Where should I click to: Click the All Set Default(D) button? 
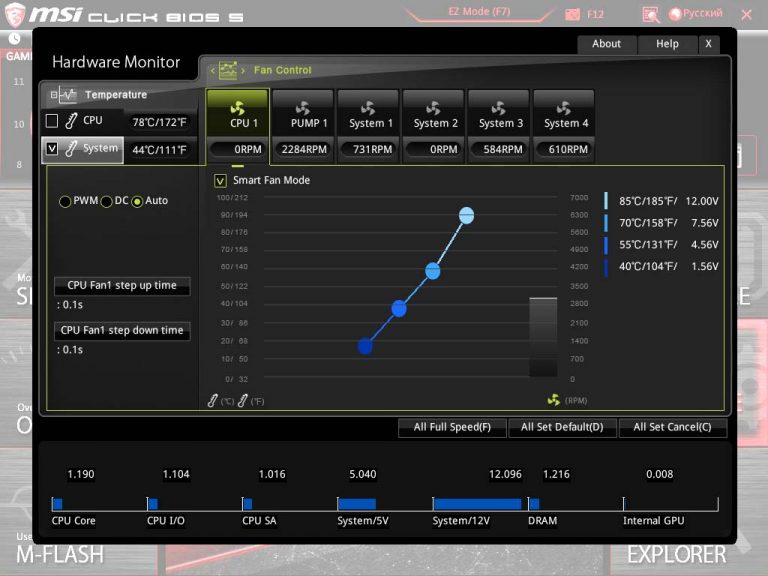pyautogui.click(x=562, y=427)
